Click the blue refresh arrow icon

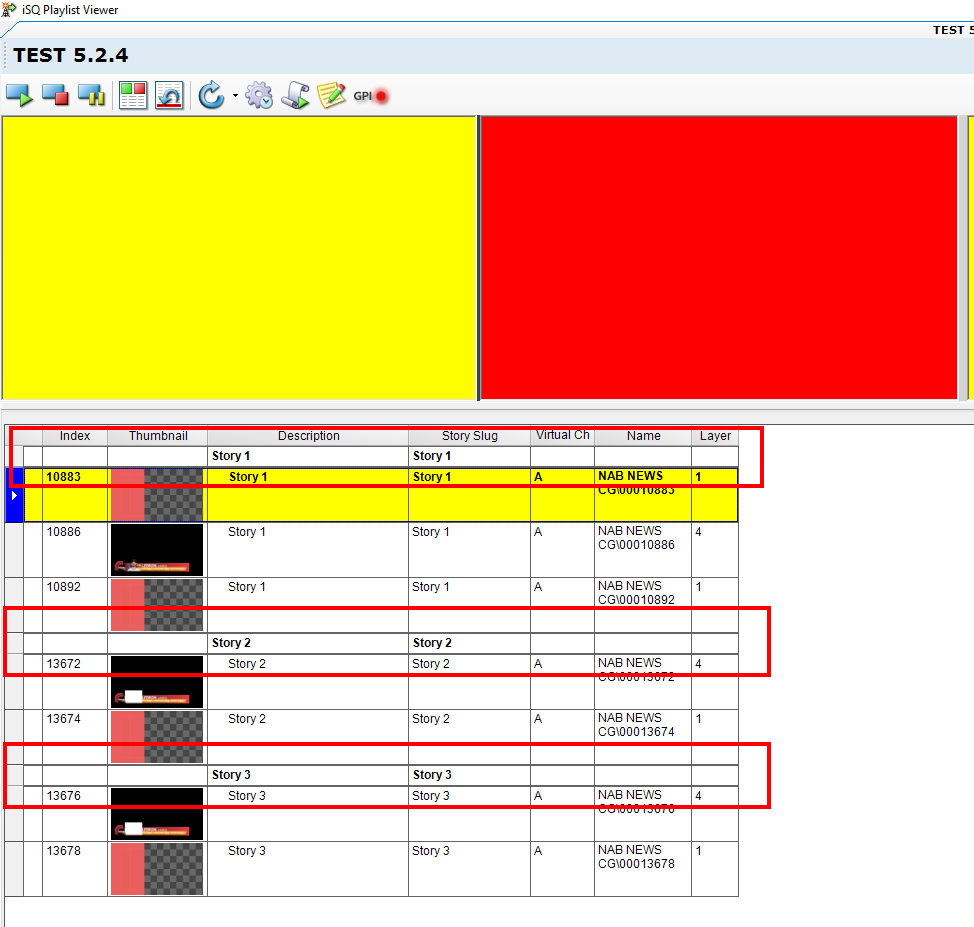(211, 96)
